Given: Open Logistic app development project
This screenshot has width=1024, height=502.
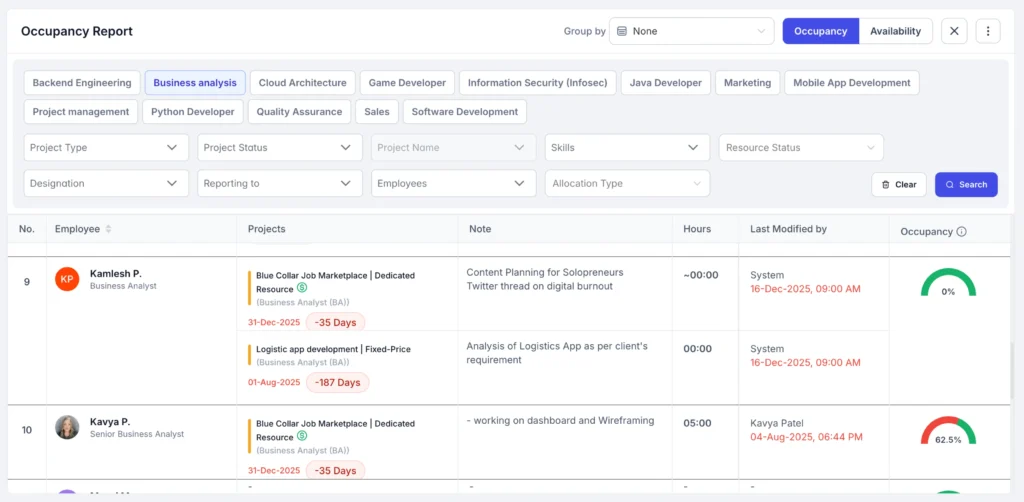Looking at the screenshot, I should click(x=333, y=349).
